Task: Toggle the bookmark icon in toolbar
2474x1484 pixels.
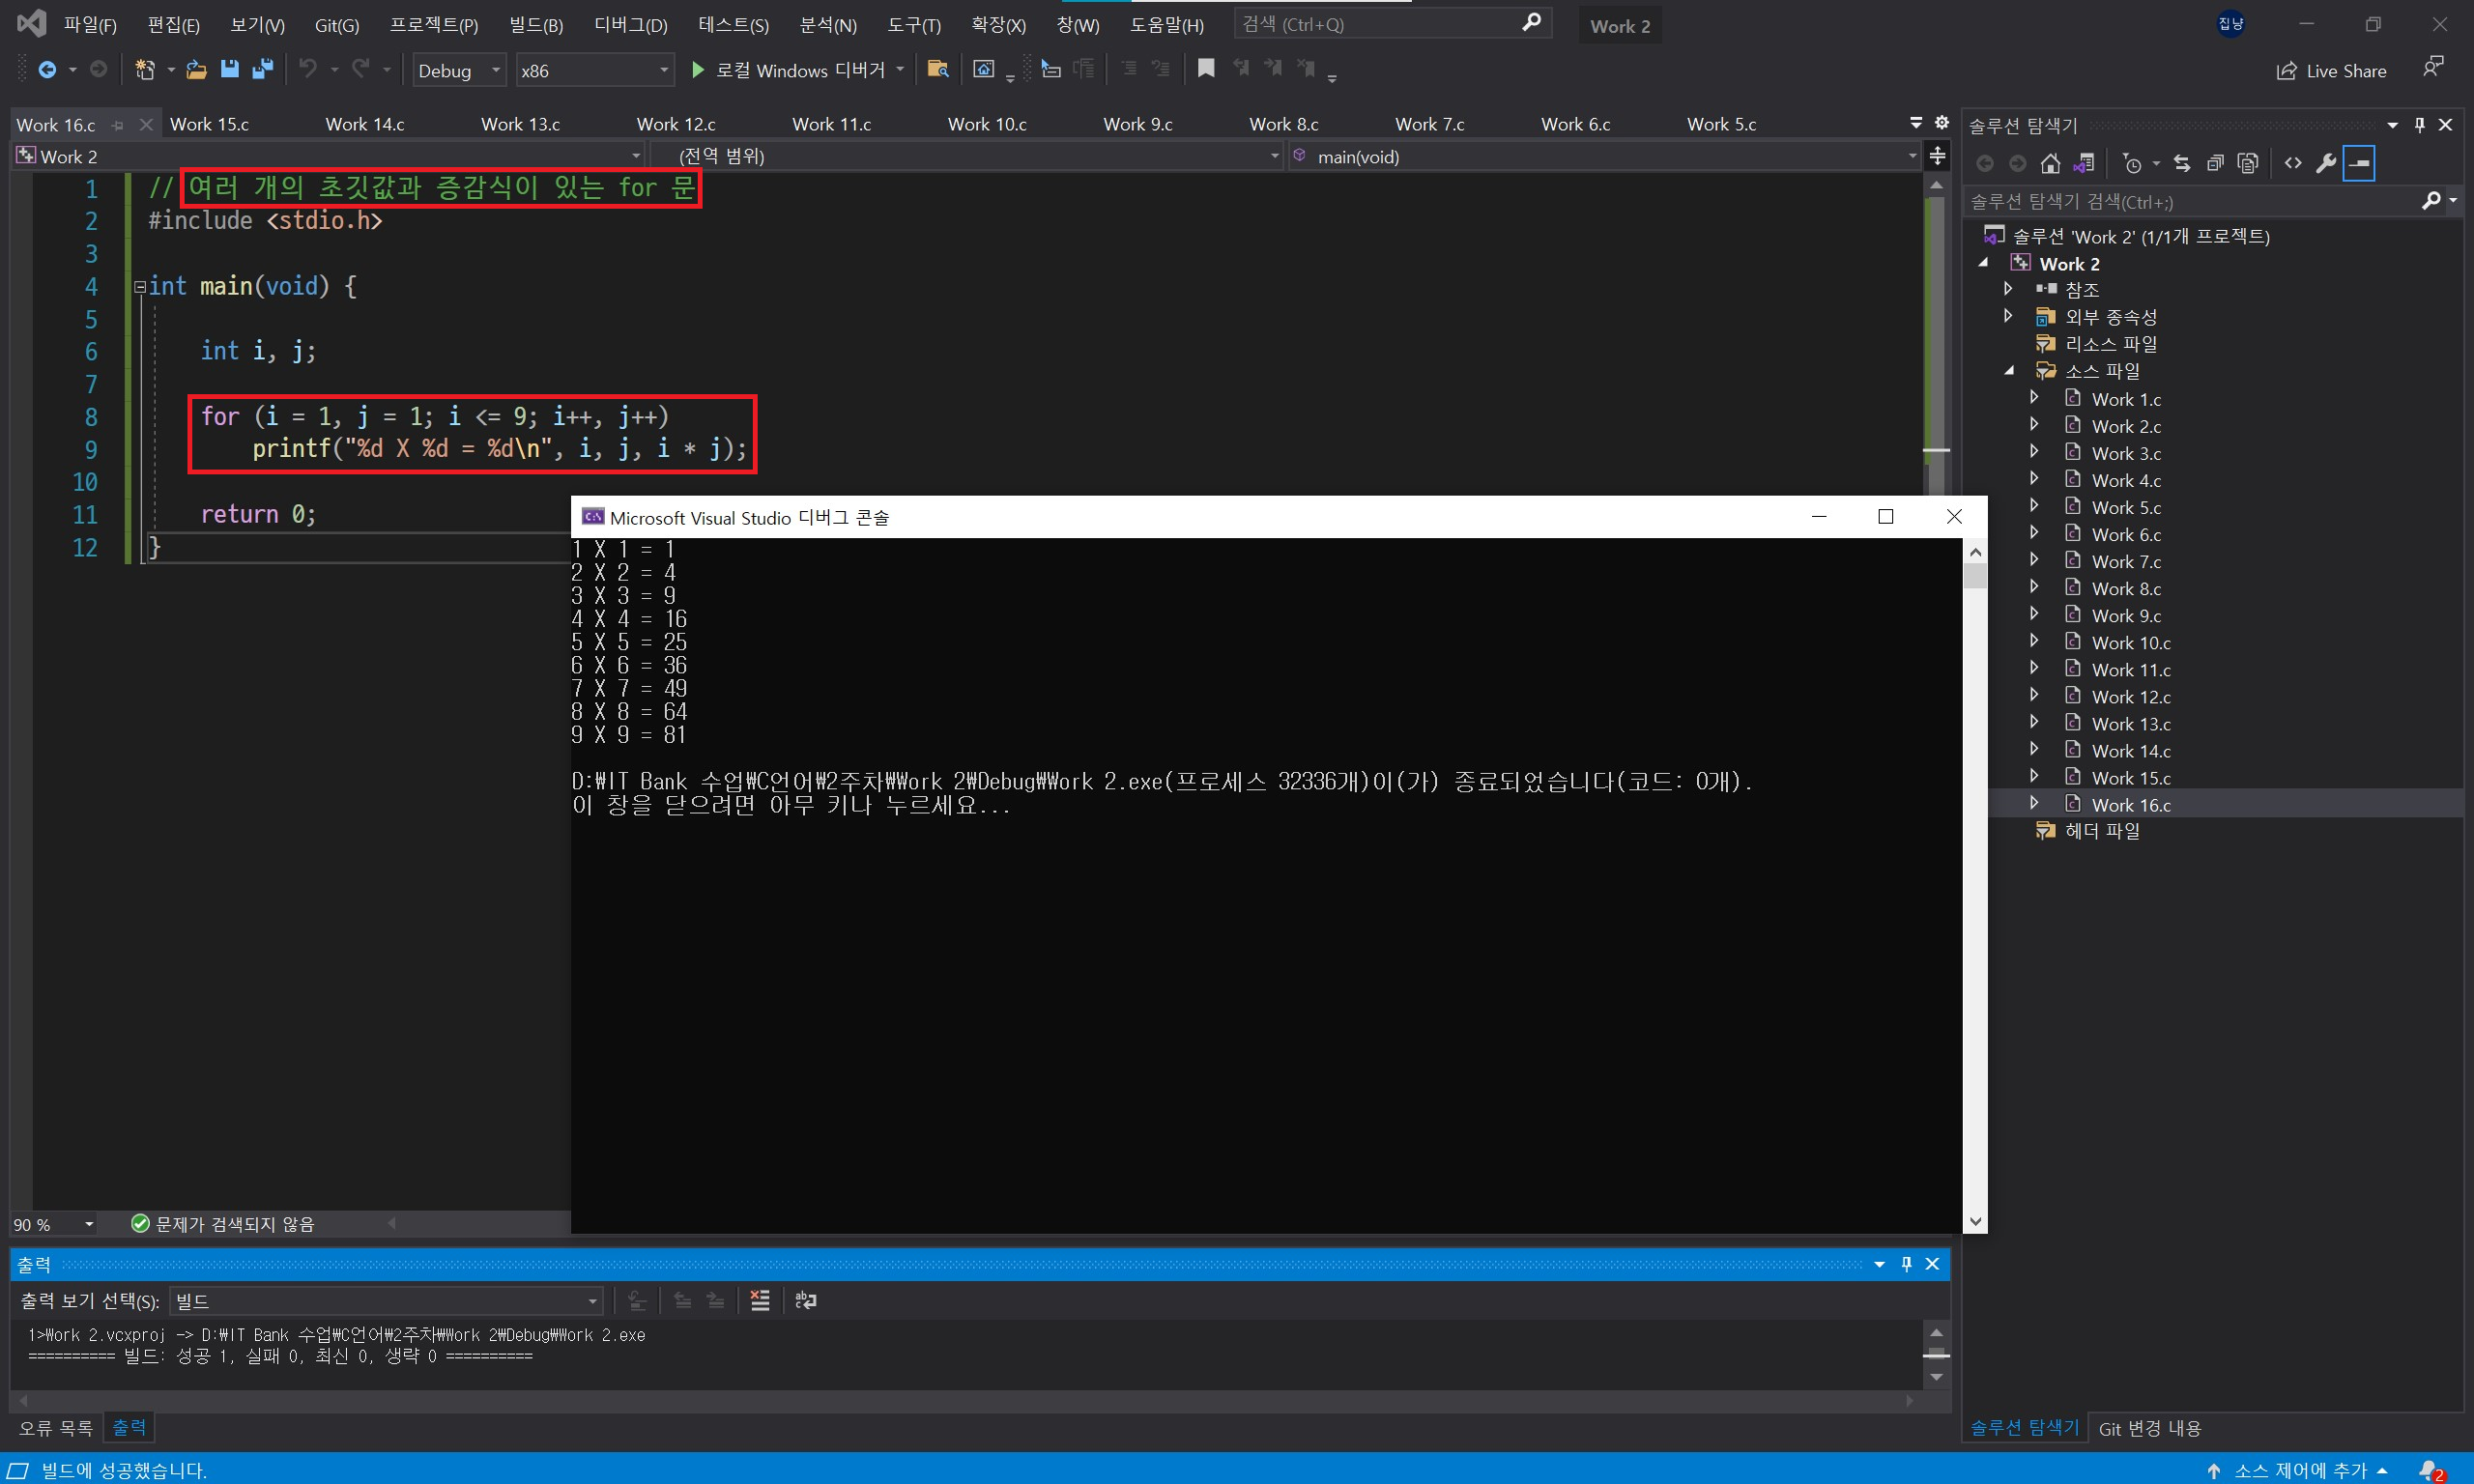Action: [1206, 69]
